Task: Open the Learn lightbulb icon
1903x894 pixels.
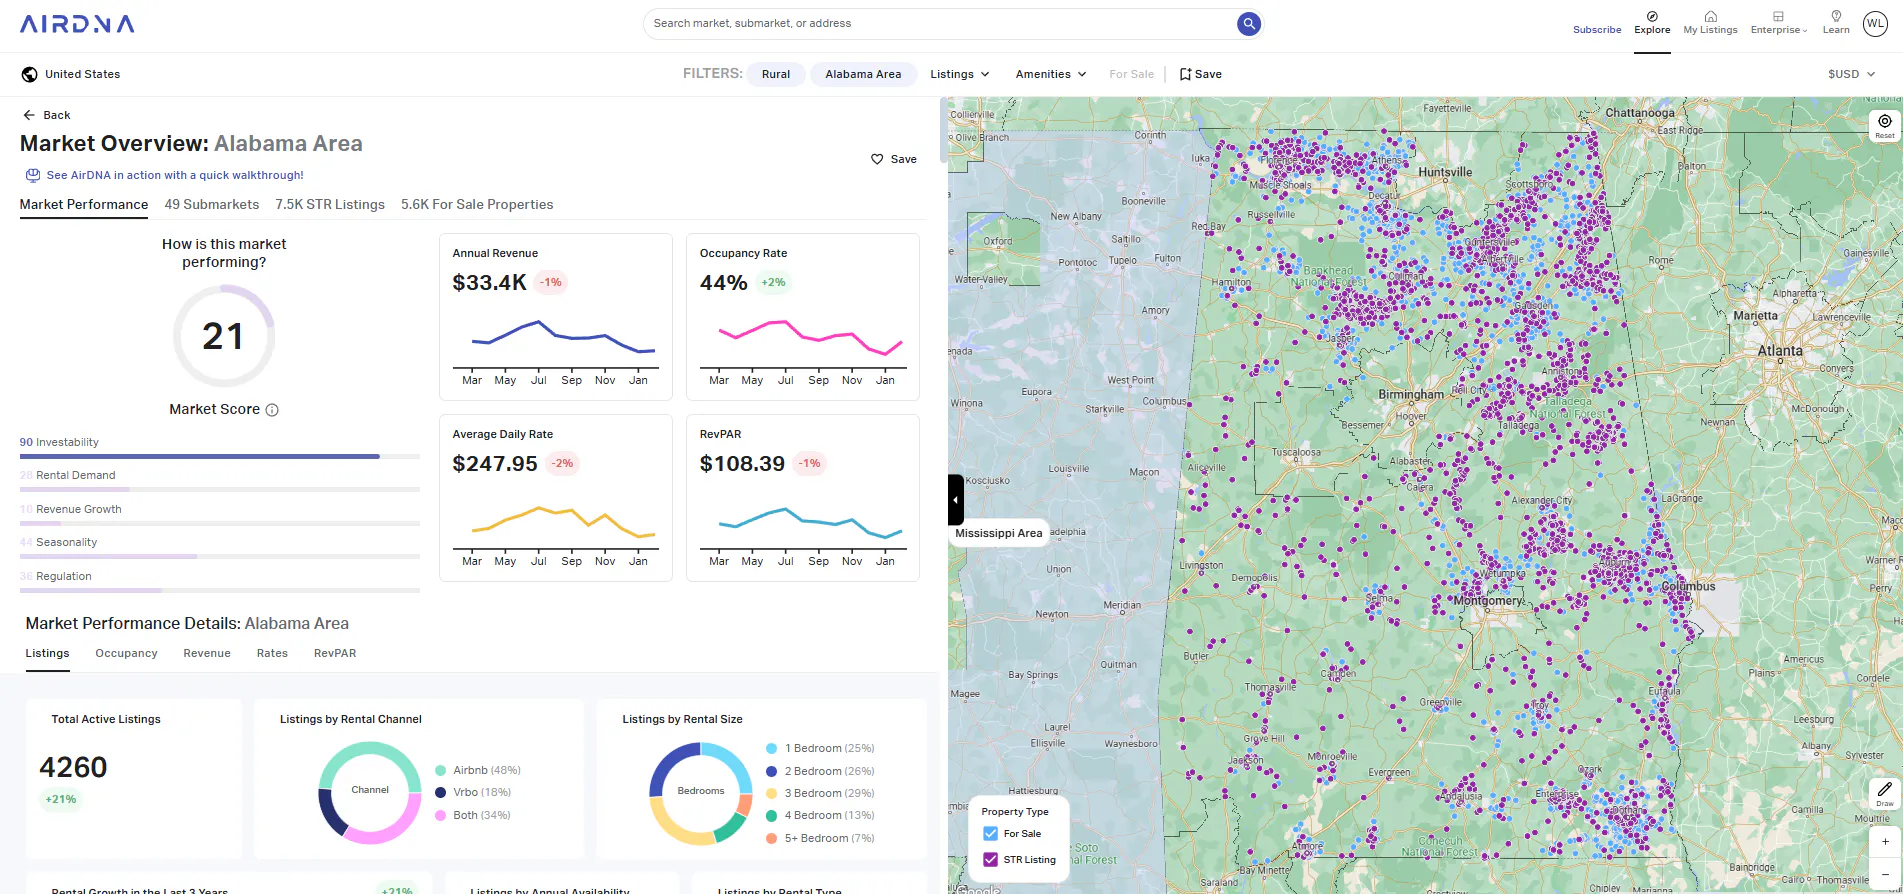Action: tap(1836, 16)
